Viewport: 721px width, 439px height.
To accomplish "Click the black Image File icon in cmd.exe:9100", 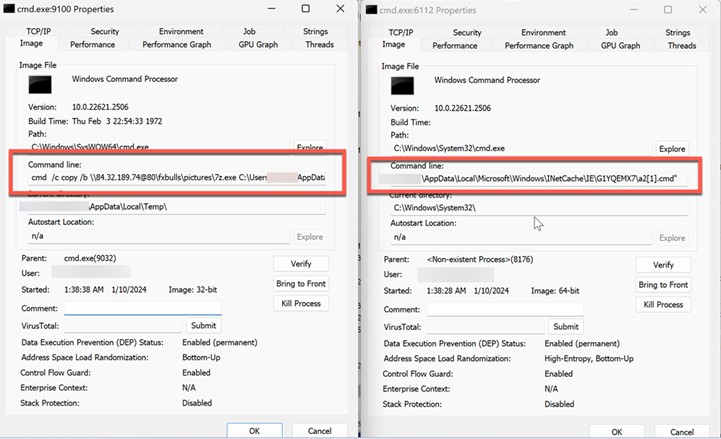I will point(38,87).
